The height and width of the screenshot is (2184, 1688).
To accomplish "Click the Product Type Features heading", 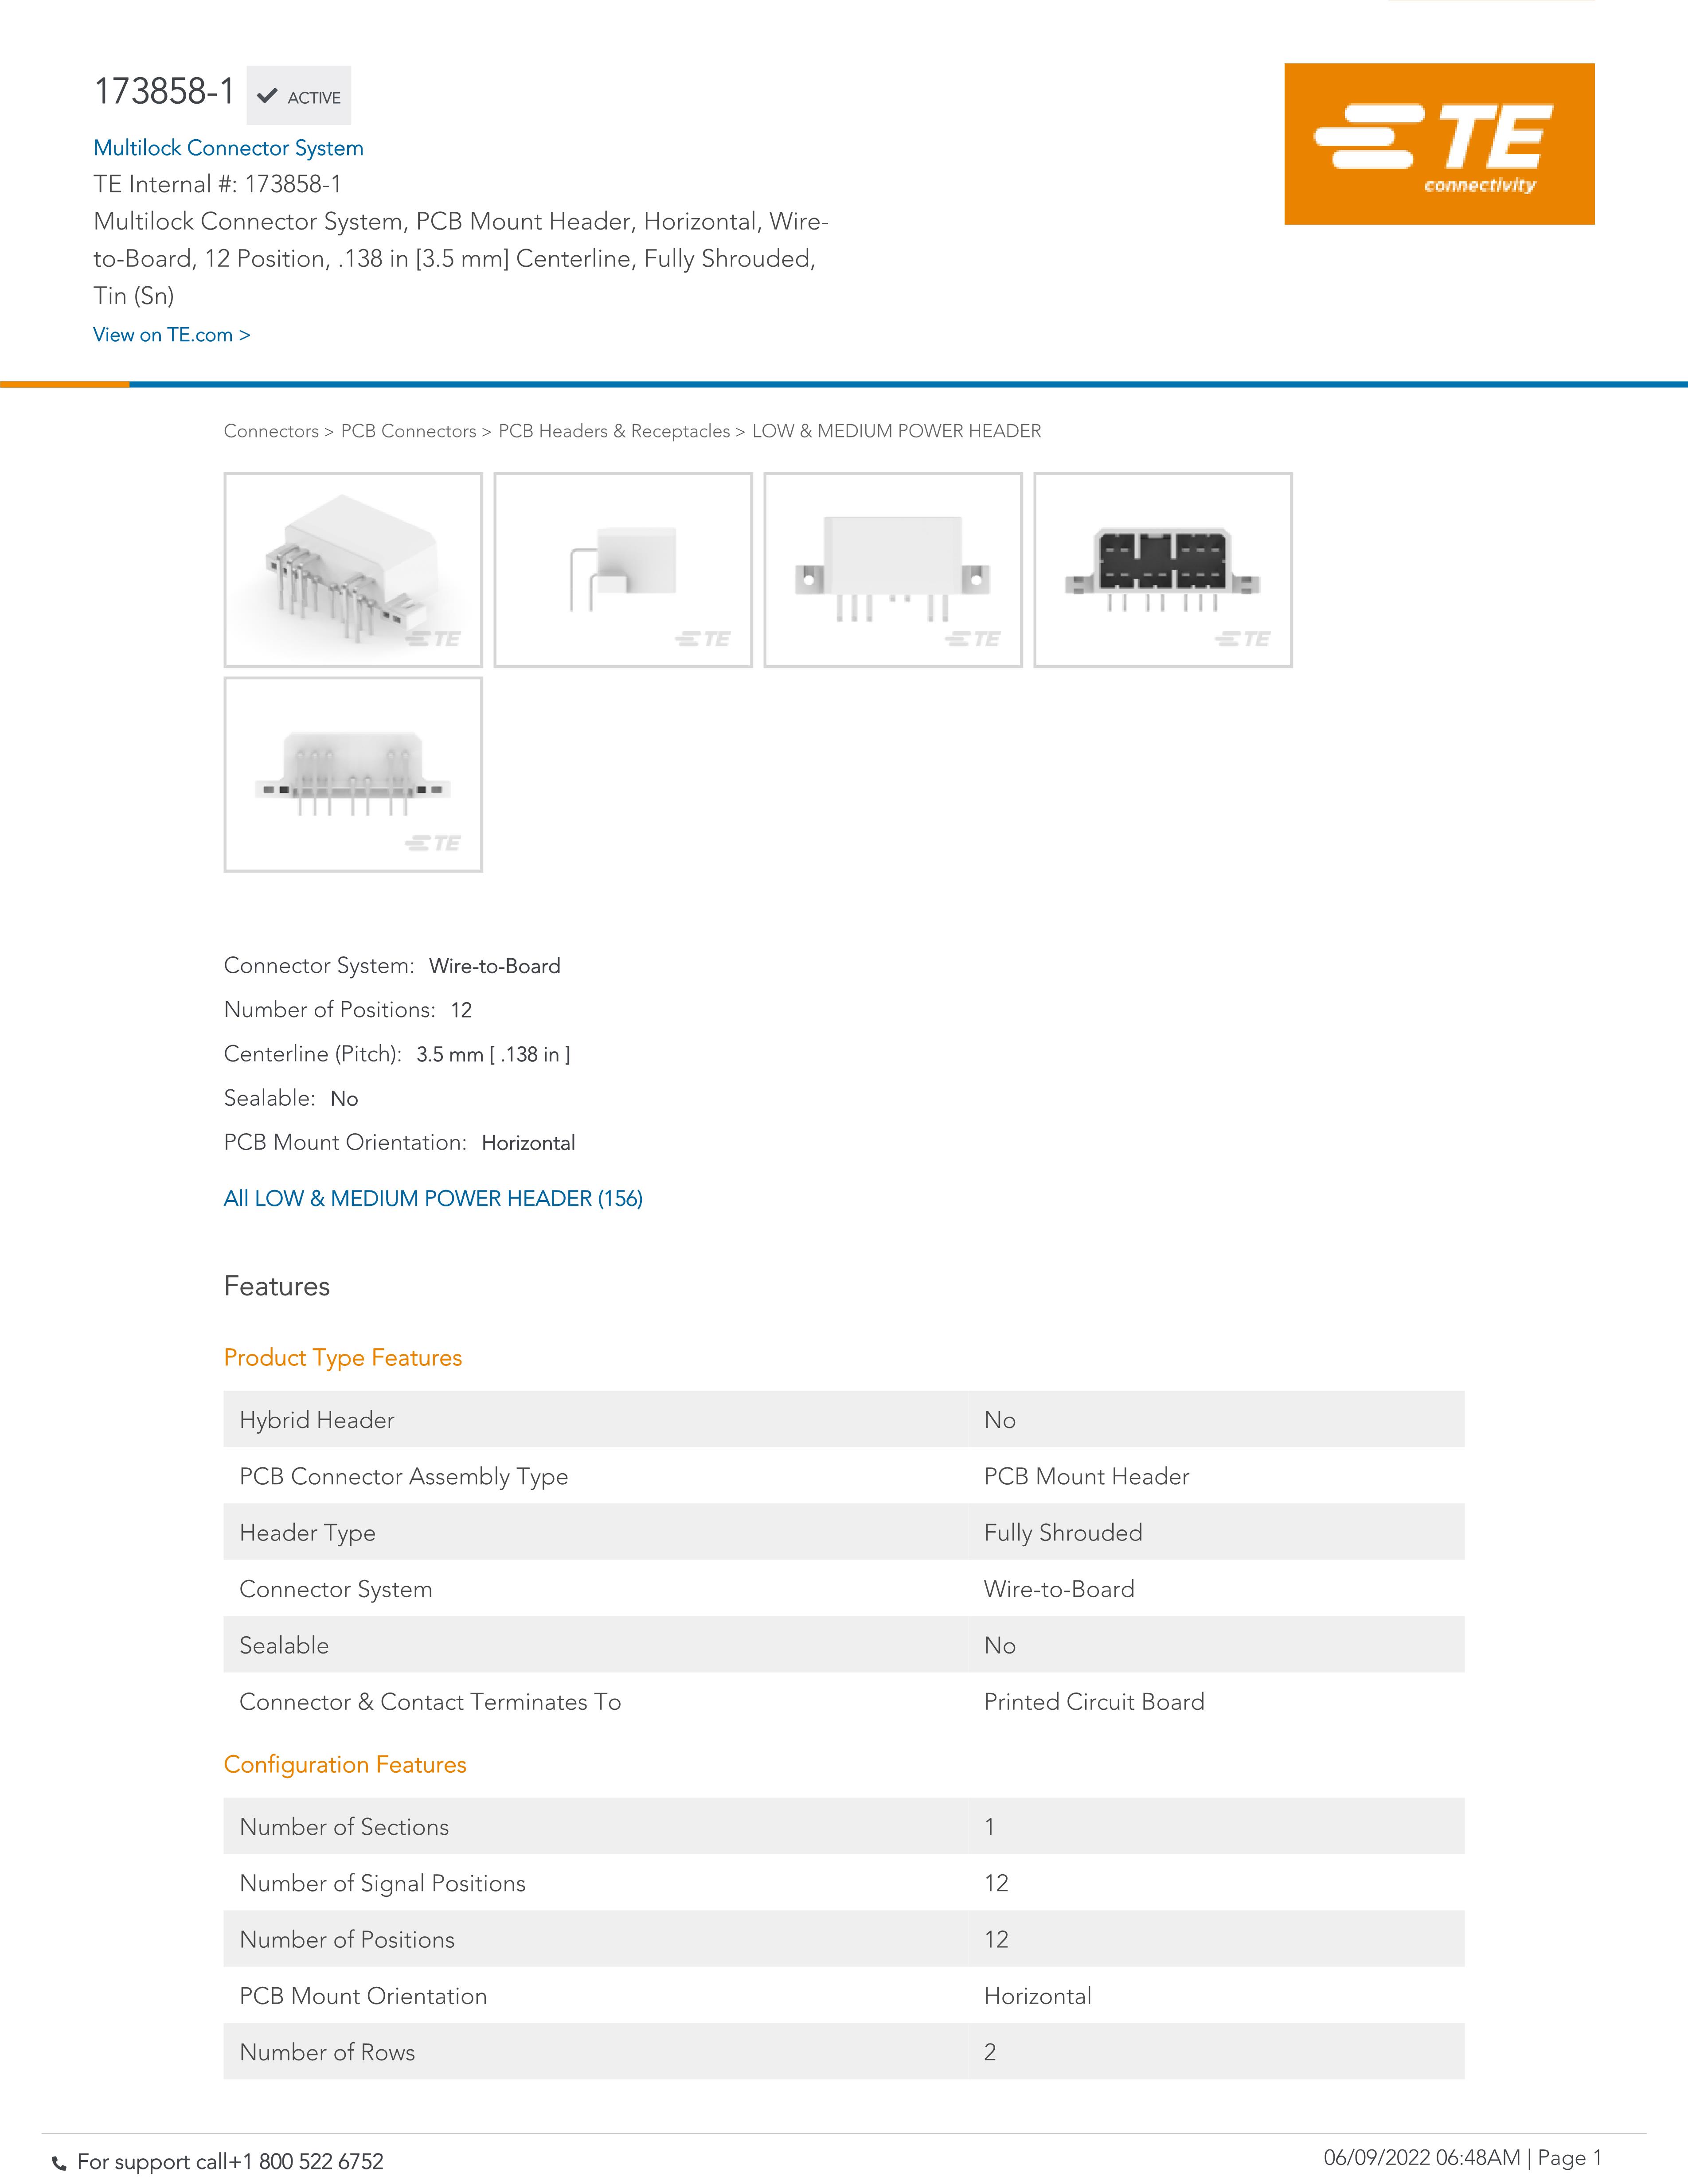I will pos(343,1357).
